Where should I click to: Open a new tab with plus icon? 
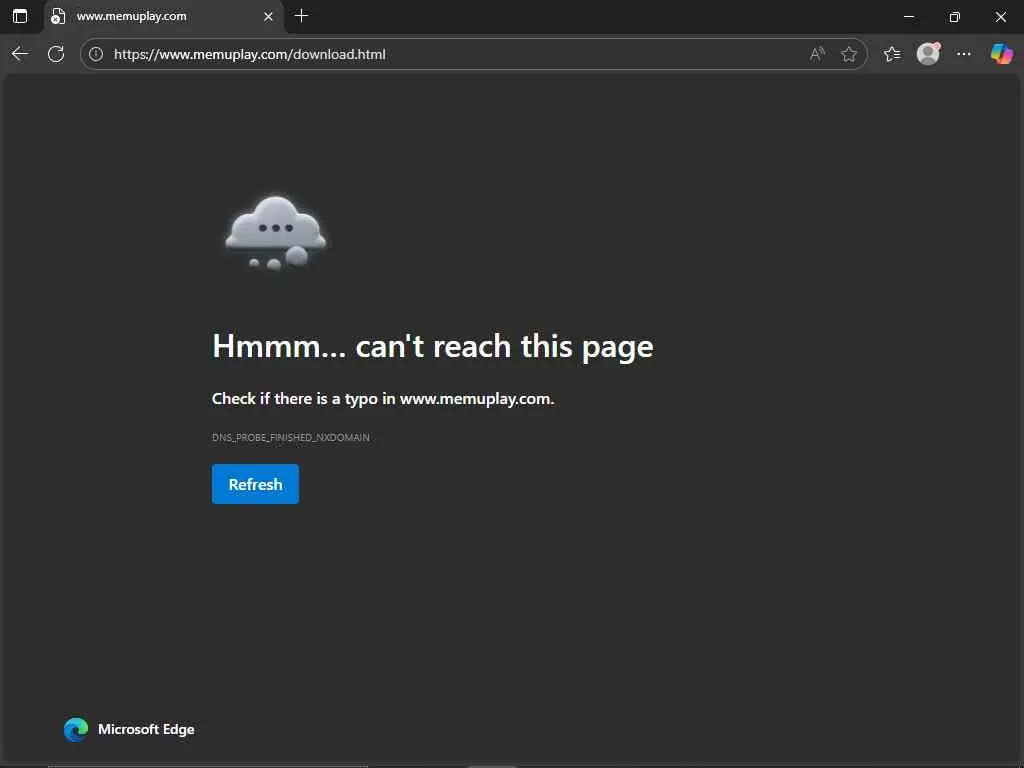click(x=301, y=16)
